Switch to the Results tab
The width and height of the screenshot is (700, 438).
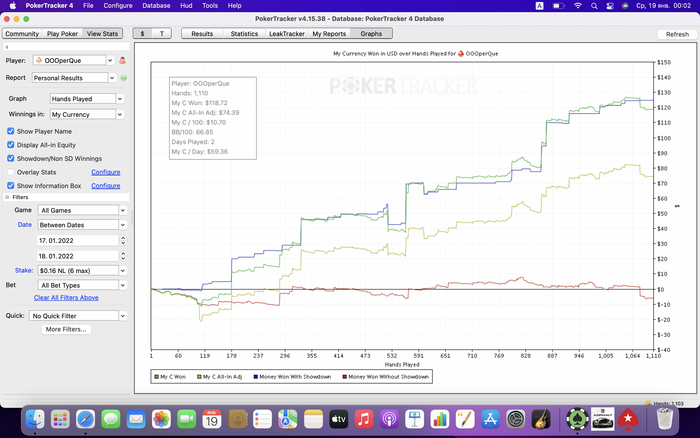(202, 33)
